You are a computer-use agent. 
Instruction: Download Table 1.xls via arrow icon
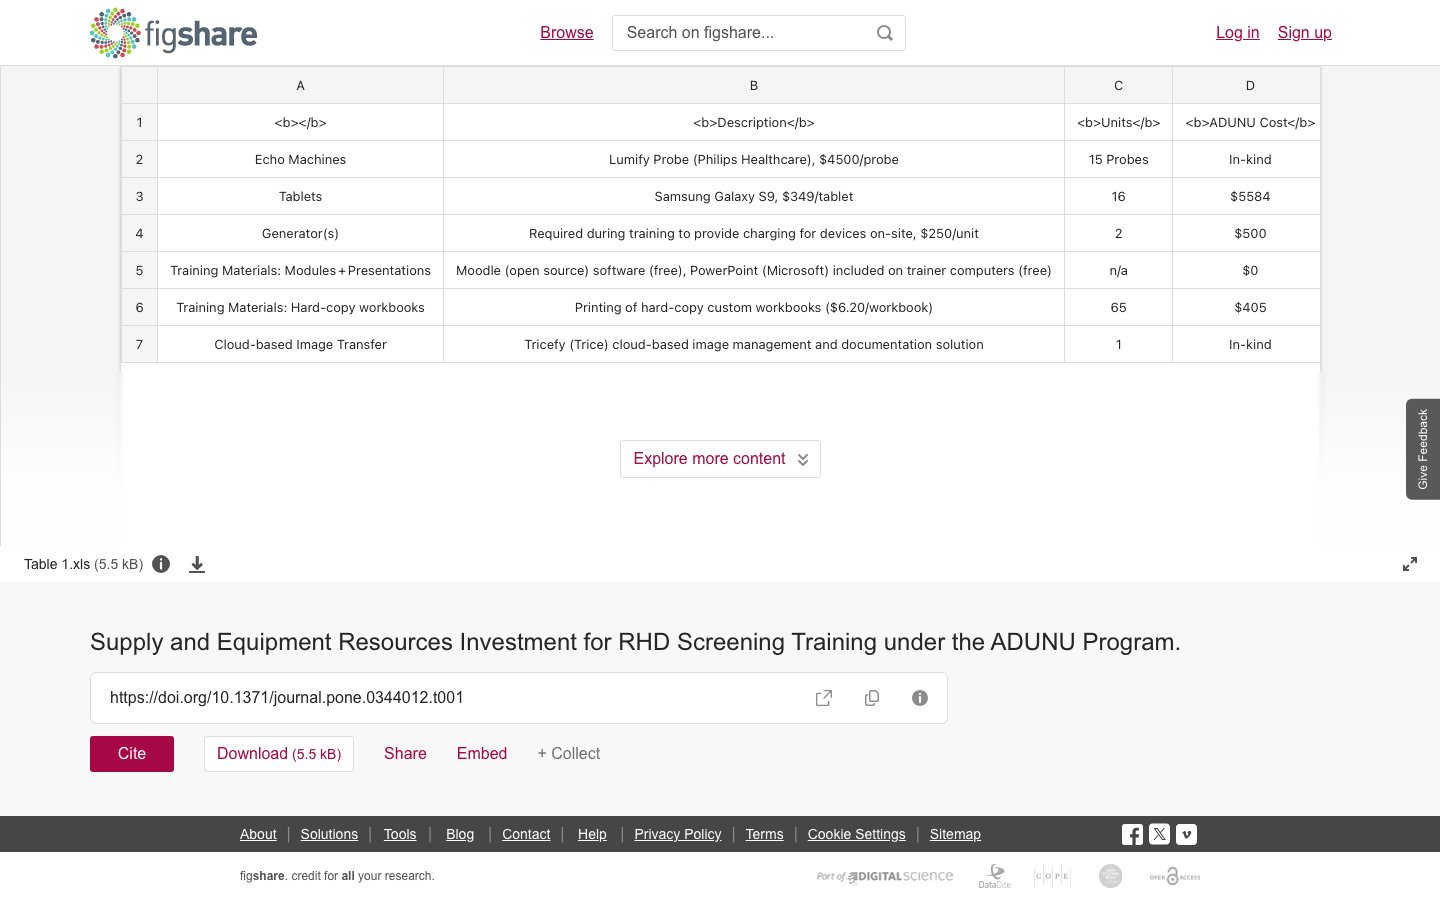point(197,564)
